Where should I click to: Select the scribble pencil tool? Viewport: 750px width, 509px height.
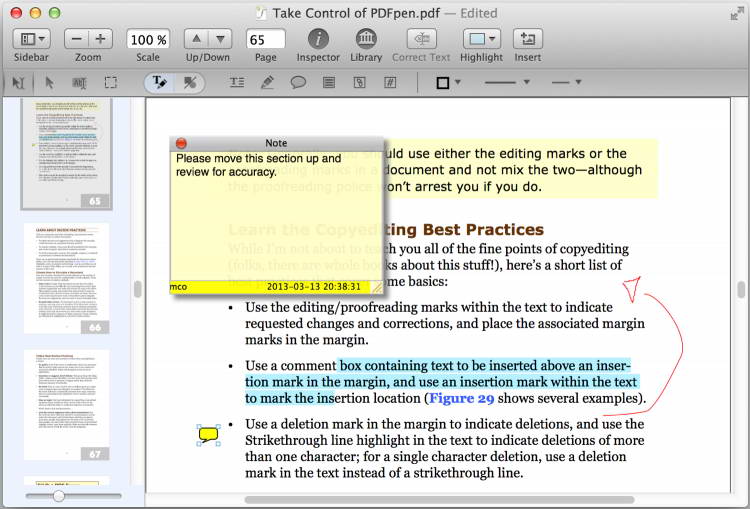[267, 83]
